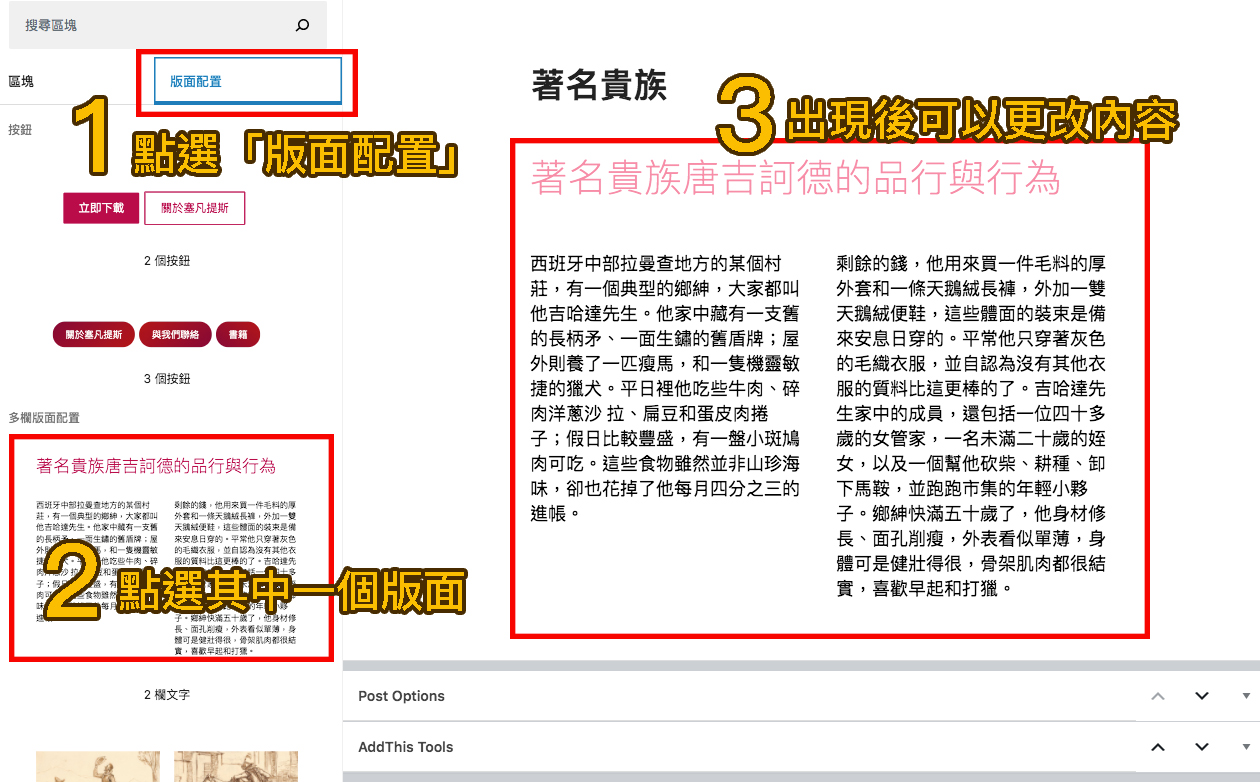The width and height of the screenshot is (1260, 782).
Task: Move the Post Options panel down
Action: coord(1201,696)
